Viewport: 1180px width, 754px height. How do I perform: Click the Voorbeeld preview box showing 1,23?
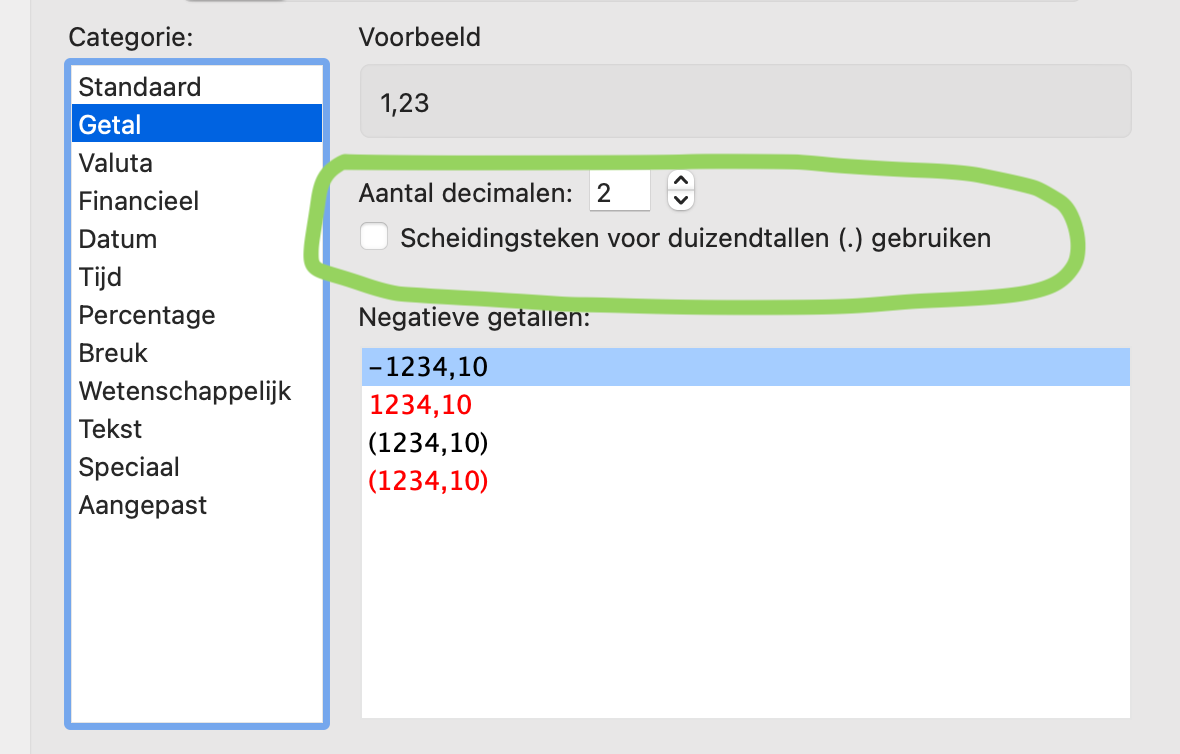tap(746, 102)
